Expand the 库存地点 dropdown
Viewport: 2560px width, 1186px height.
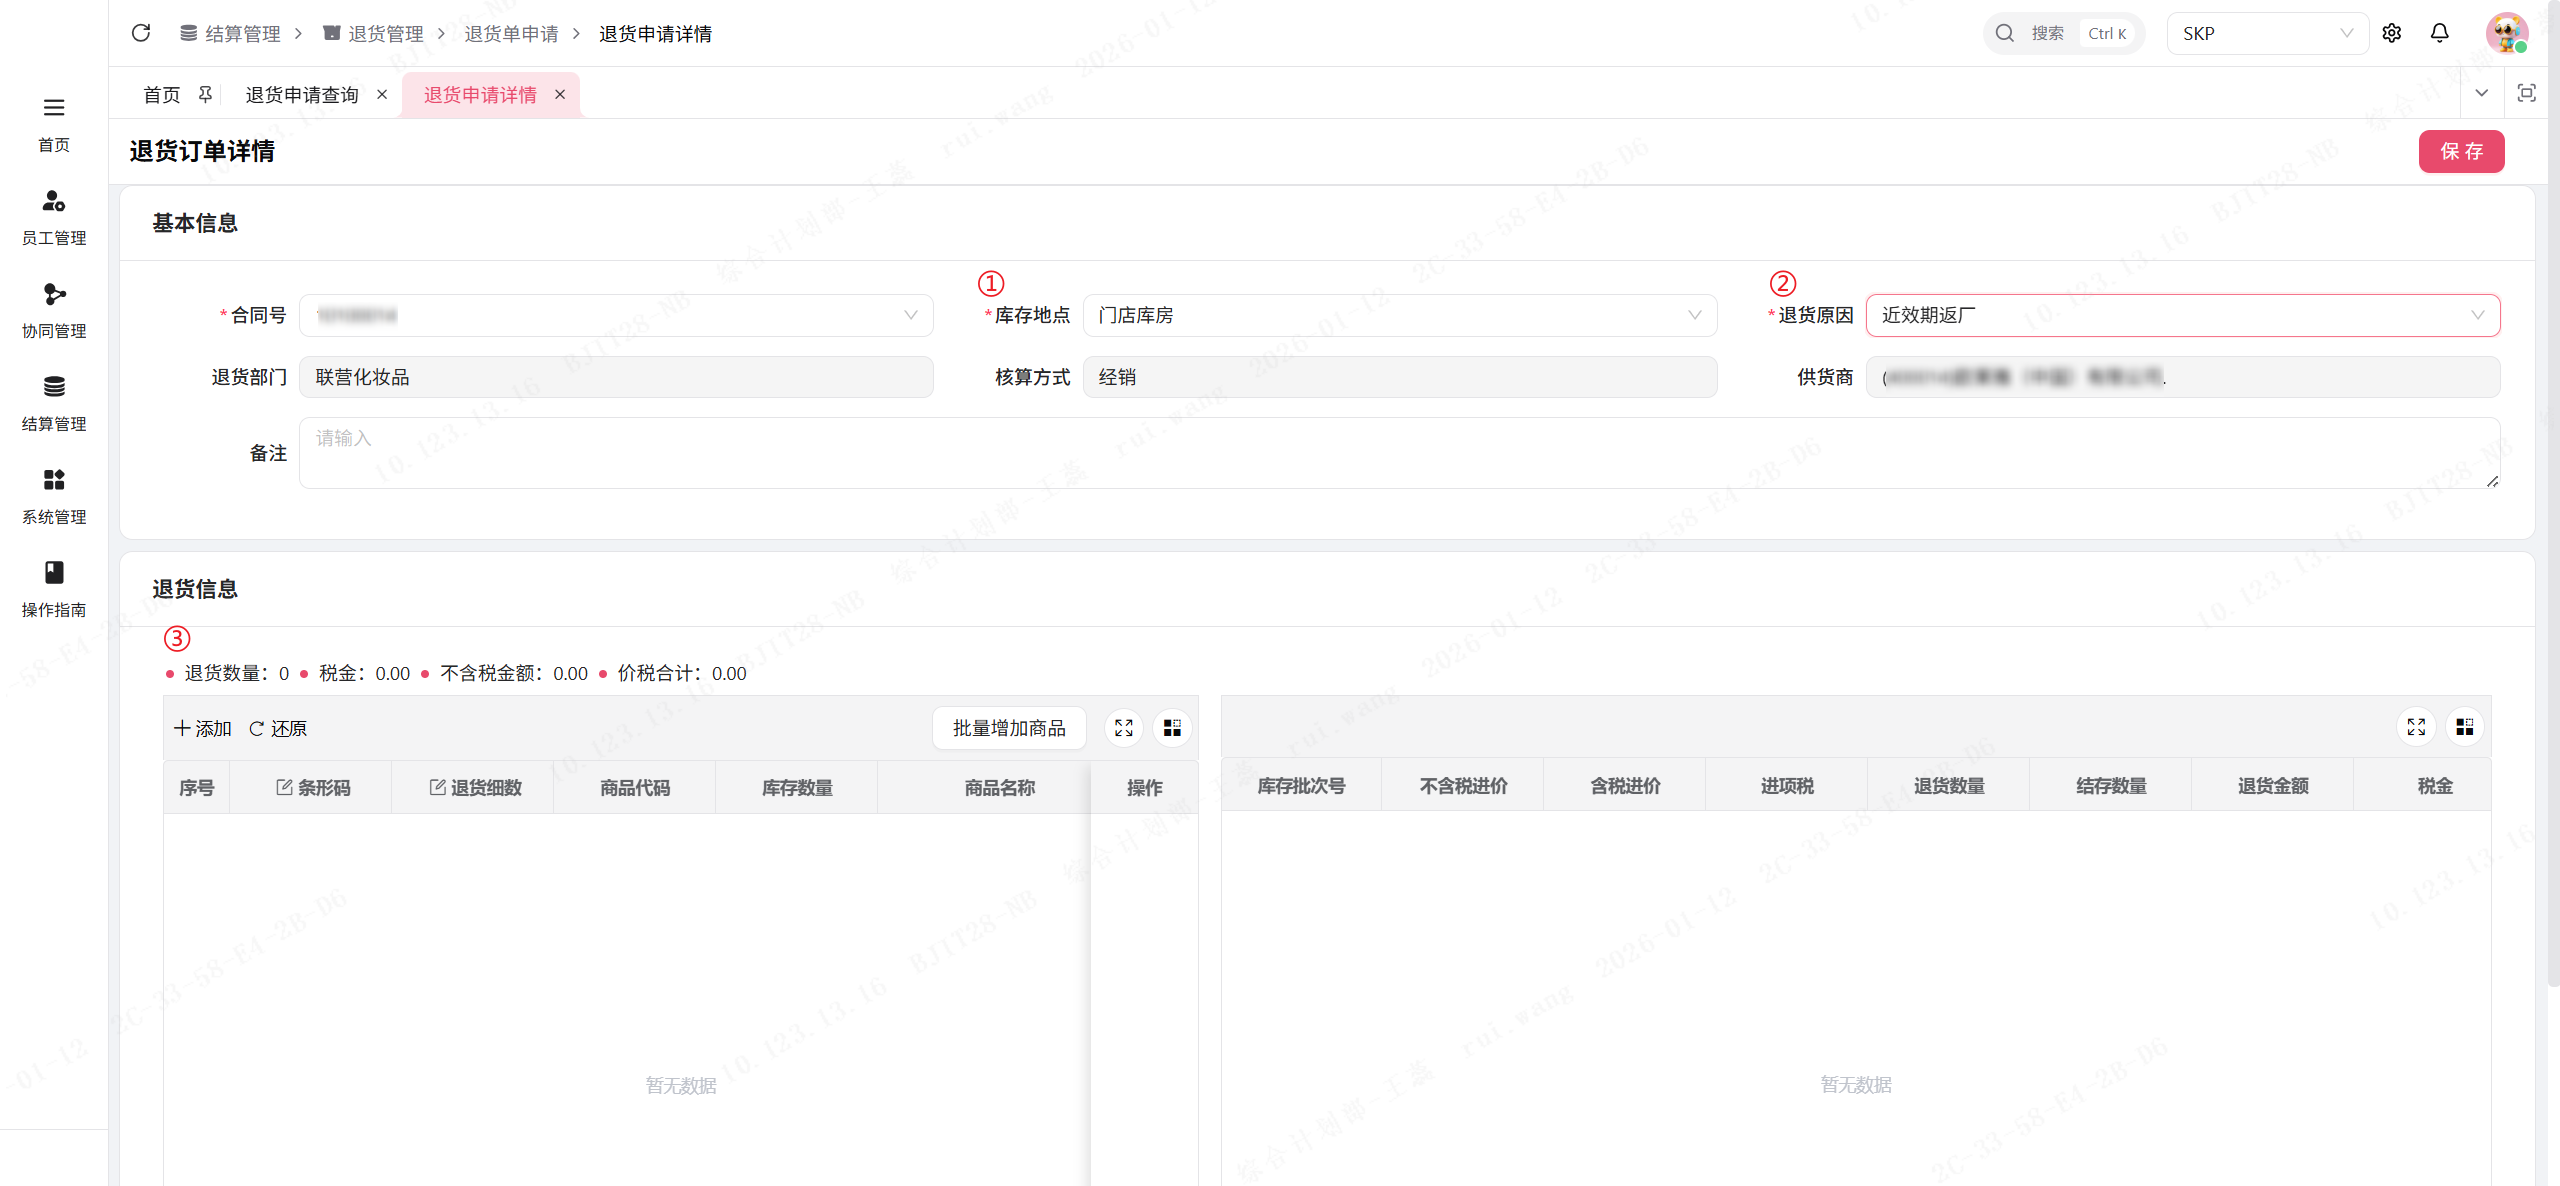coord(1399,315)
